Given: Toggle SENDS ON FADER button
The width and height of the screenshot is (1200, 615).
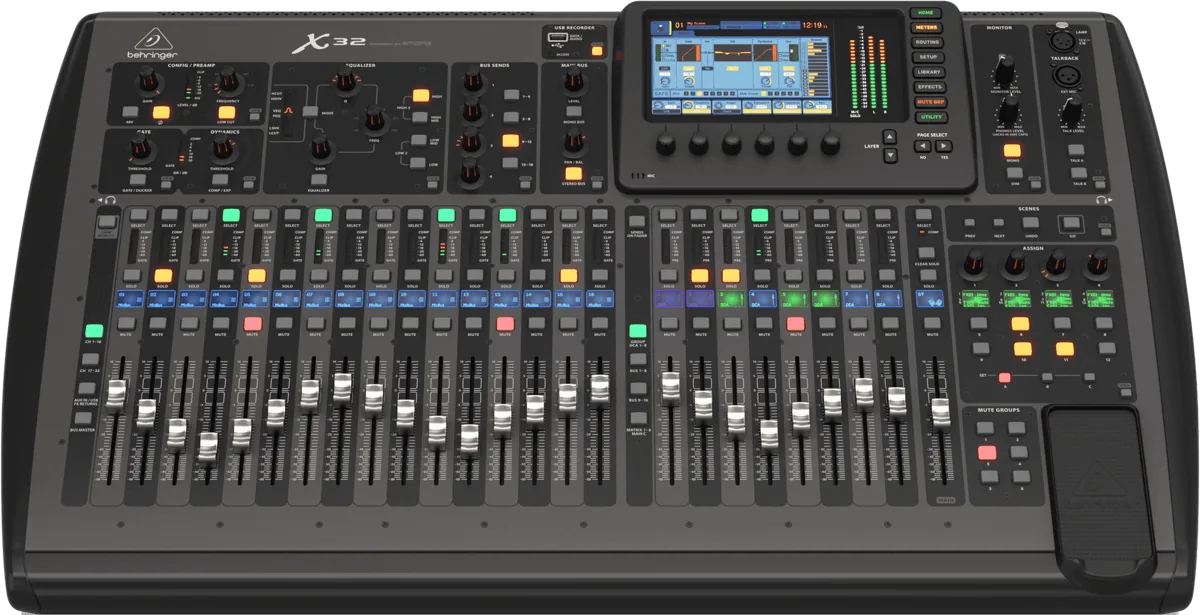Looking at the screenshot, I should click(x=637, y=220).
